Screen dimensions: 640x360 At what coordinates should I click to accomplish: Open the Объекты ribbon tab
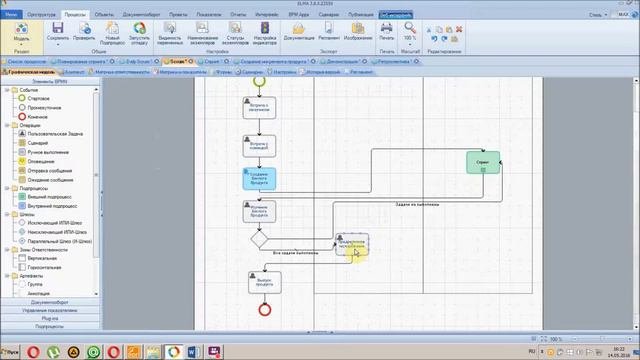click(104, 15)
